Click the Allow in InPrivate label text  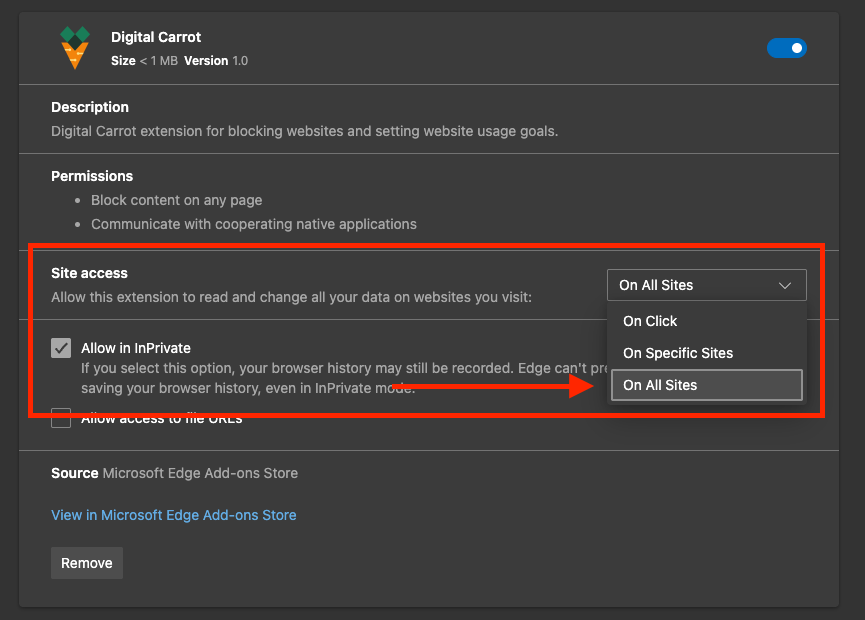coord(136,348)
